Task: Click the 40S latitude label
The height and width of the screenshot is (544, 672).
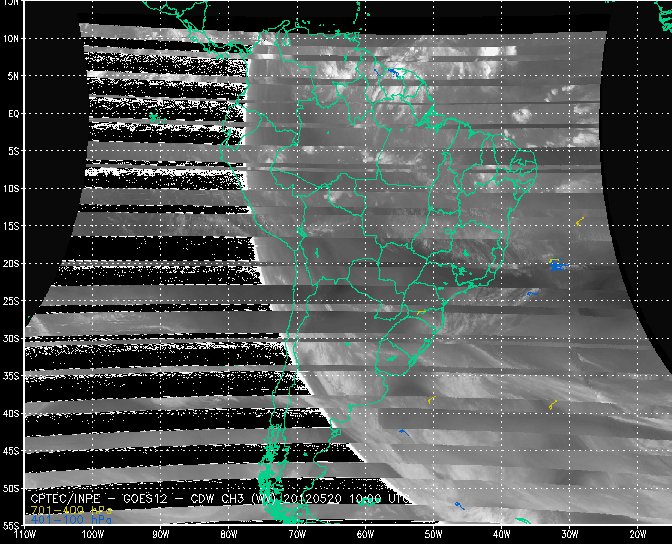Action: (x=11, y=414)
